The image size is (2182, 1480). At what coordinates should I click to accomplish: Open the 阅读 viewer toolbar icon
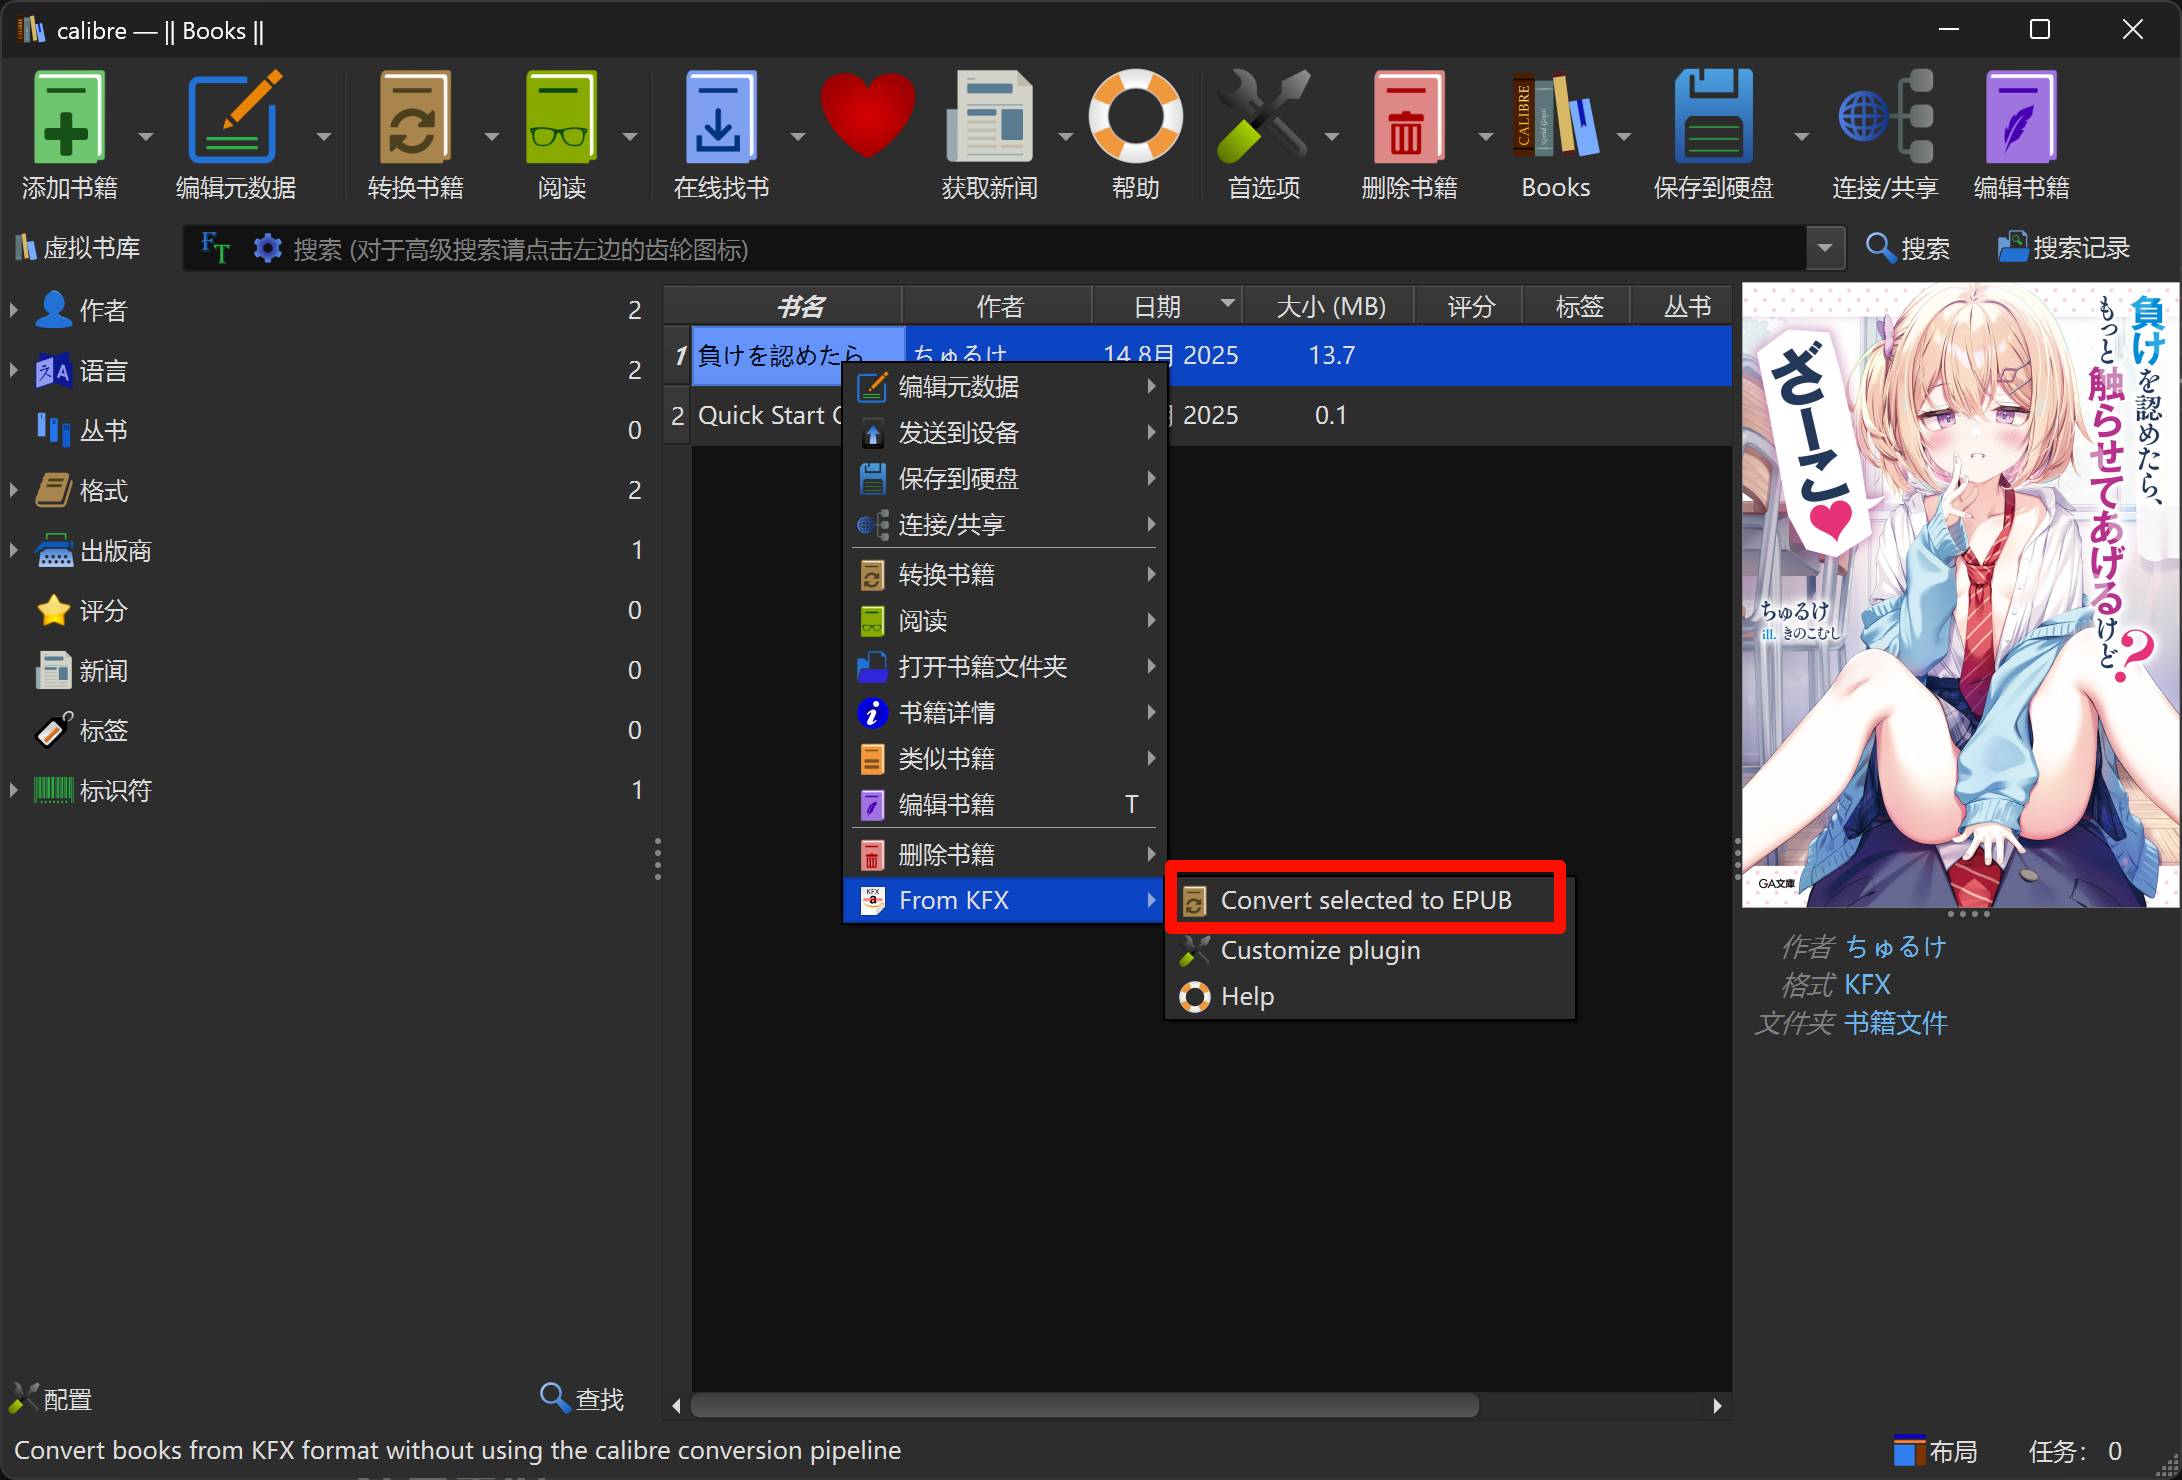(561, 118)
